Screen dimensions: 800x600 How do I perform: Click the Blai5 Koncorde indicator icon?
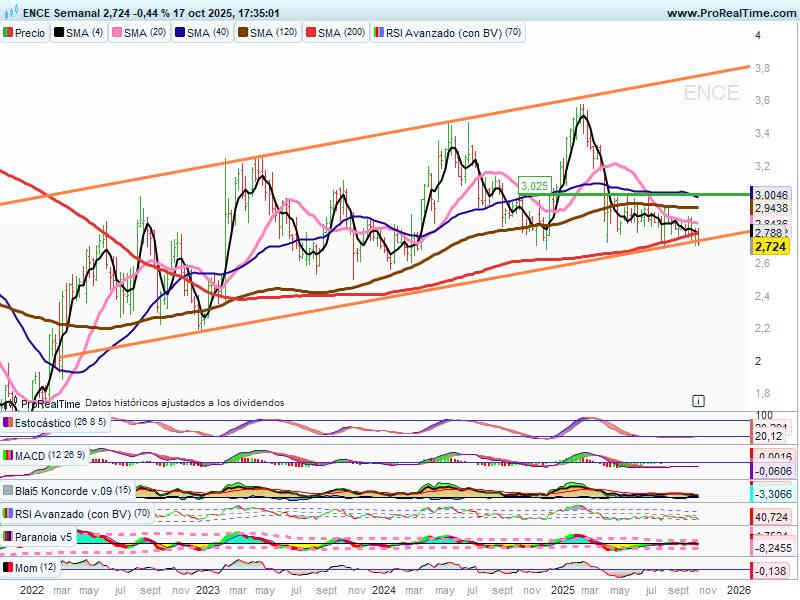click(8, 491)
